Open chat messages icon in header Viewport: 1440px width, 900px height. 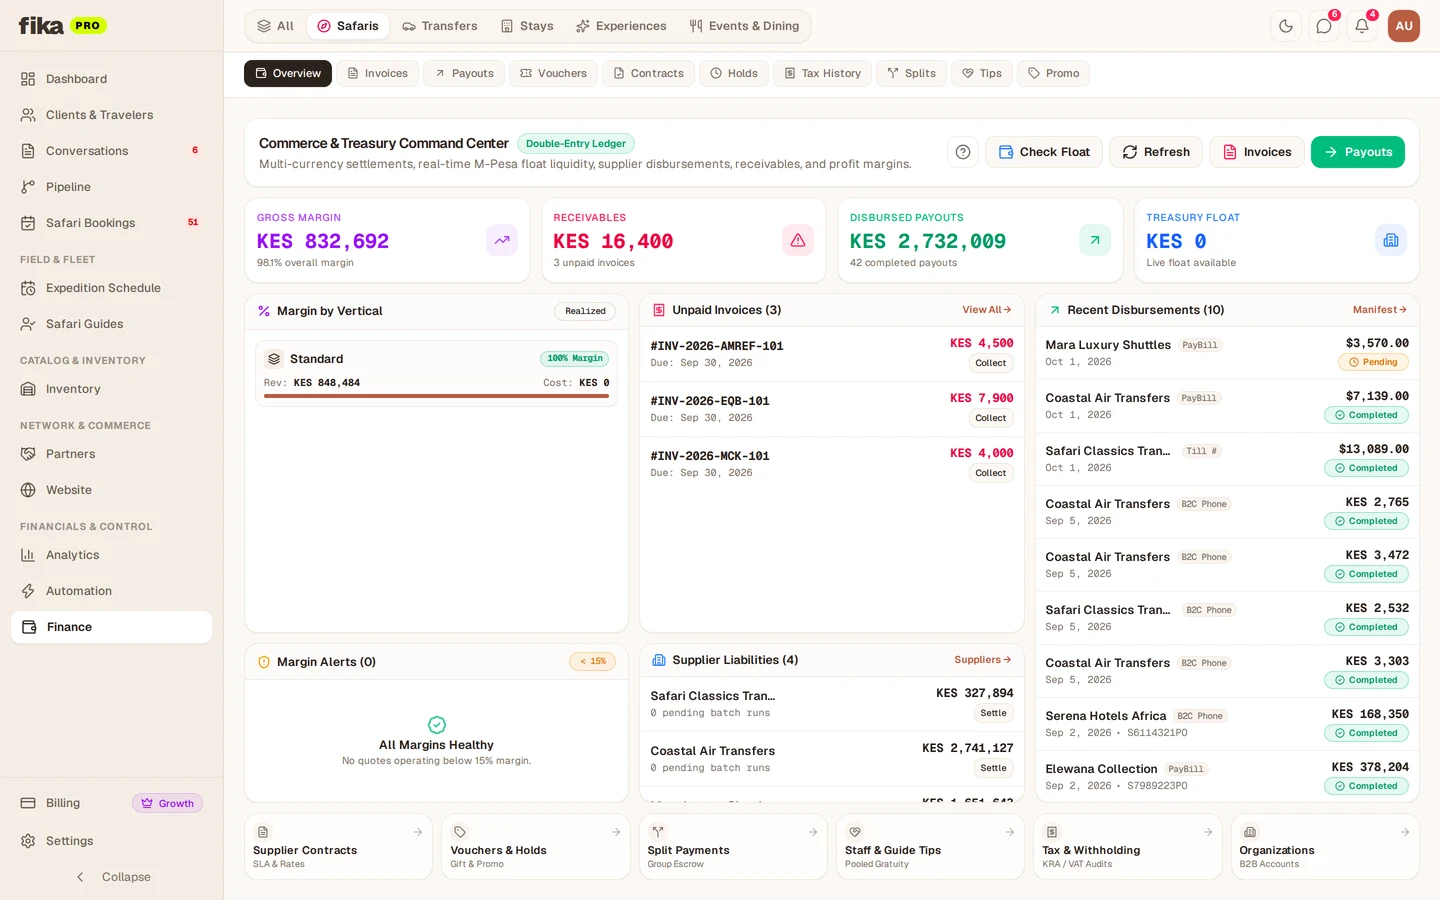[1324, 26]
